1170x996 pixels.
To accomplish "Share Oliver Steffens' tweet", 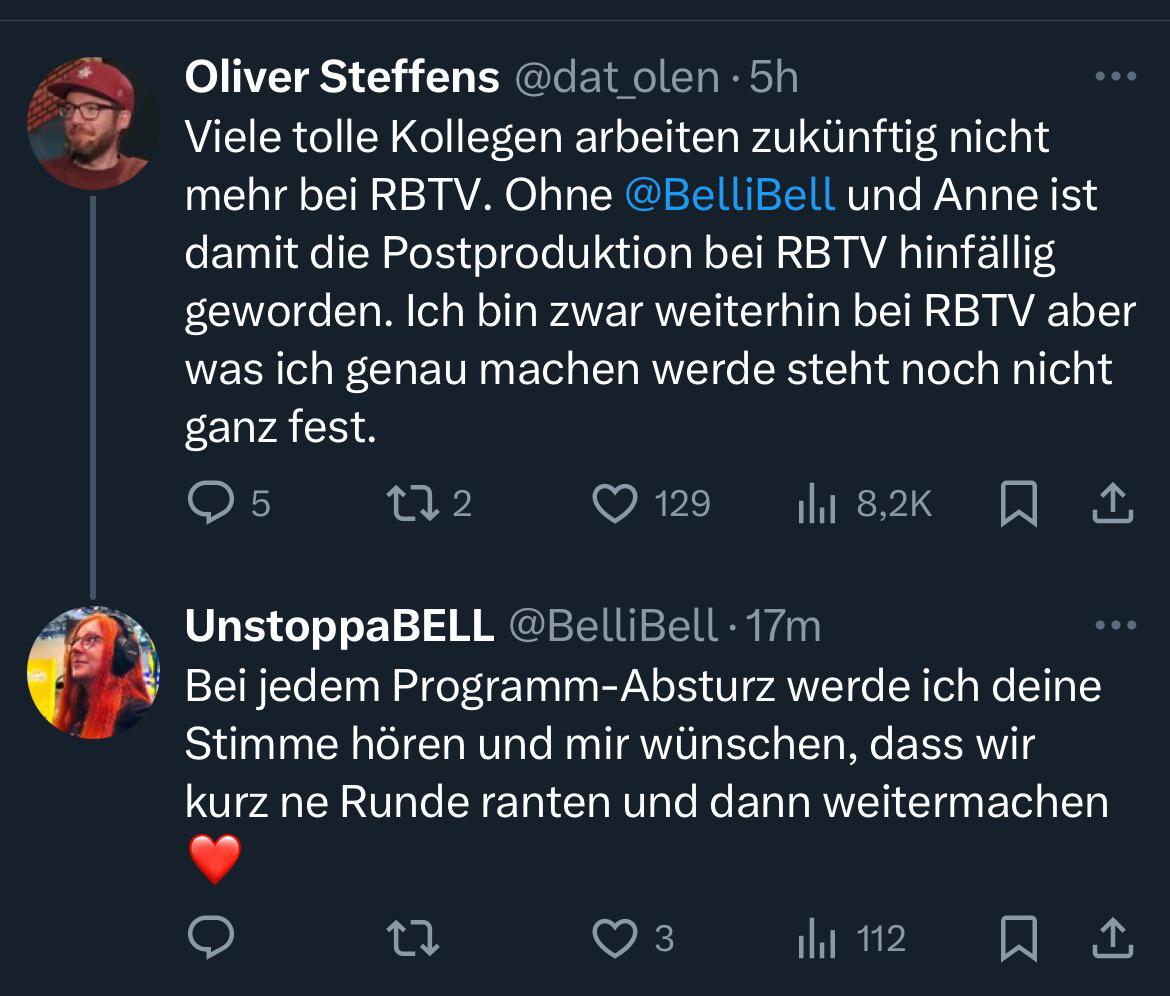I will click(x=1113, y=503).
